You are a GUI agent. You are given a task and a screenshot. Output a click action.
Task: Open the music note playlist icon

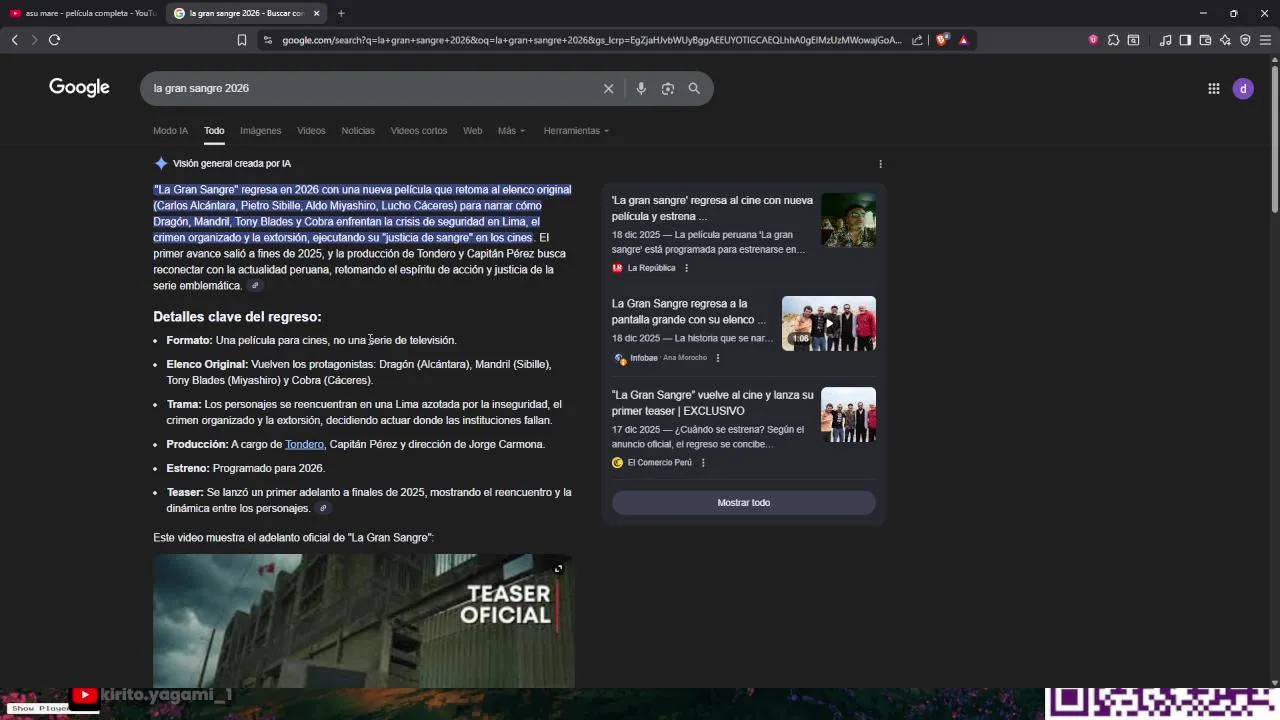[1165, 40]
